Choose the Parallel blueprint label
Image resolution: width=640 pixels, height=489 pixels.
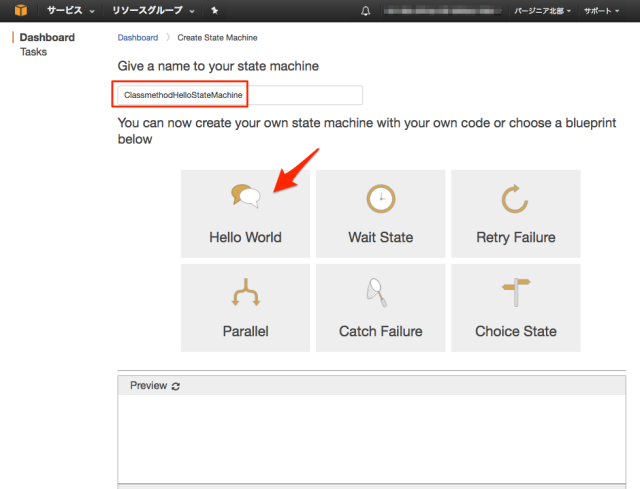point(246,331)
